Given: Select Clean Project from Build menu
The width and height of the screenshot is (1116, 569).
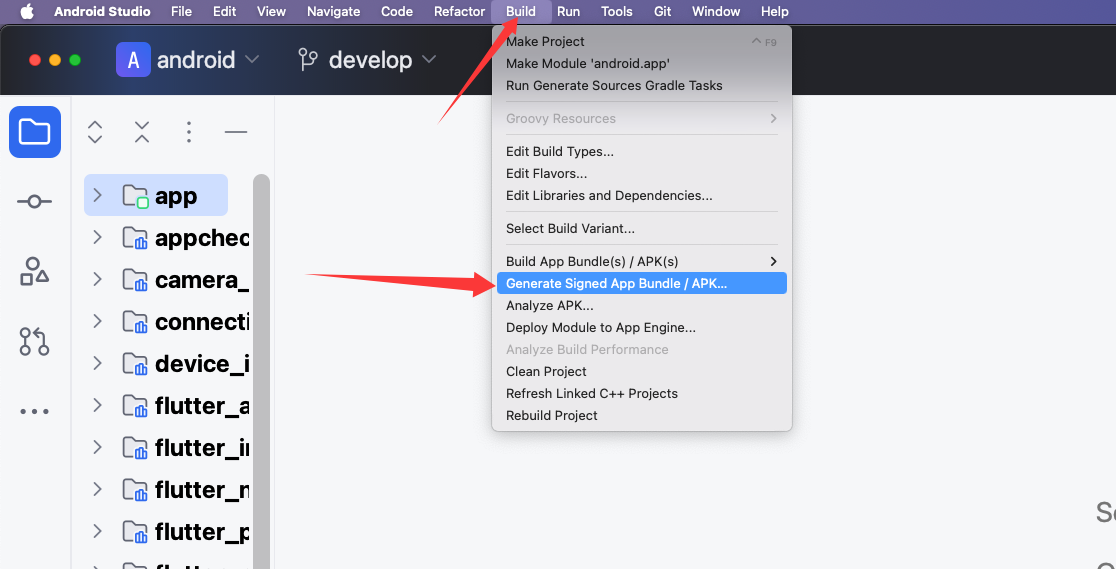Looking at the screenshot, I should click(x=546, y=371).
